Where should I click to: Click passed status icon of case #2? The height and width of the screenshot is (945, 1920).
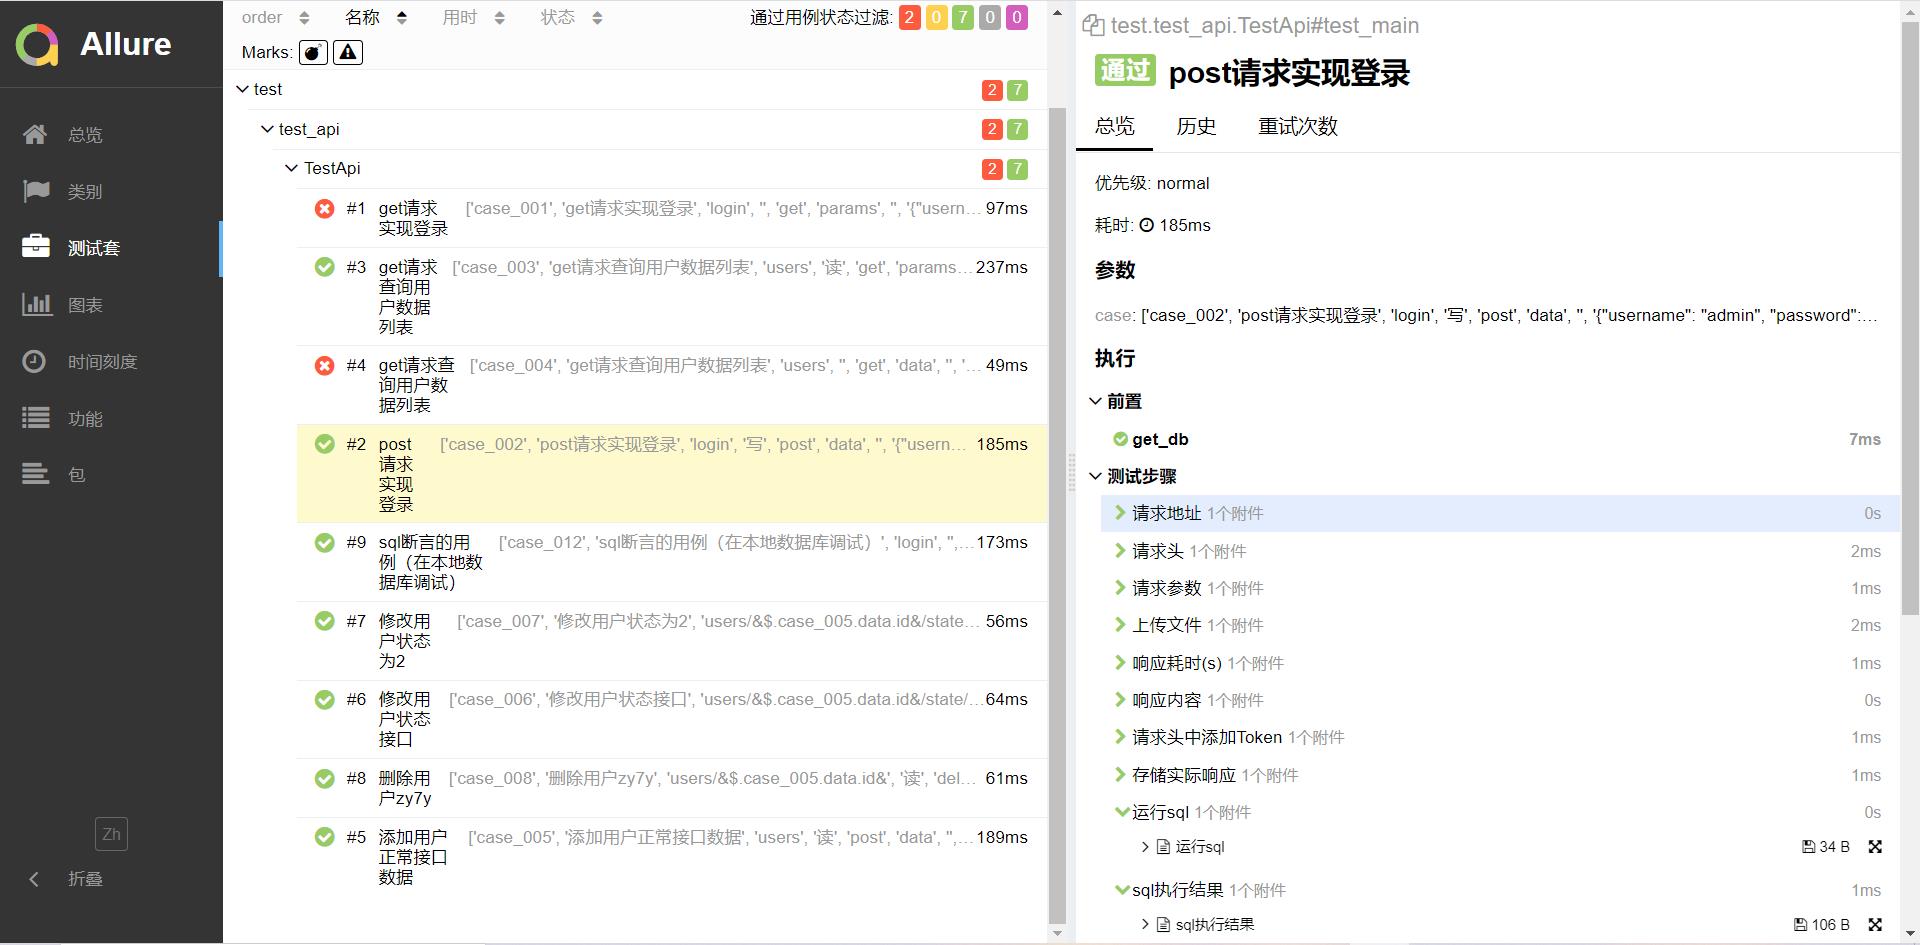coord(324,444)
